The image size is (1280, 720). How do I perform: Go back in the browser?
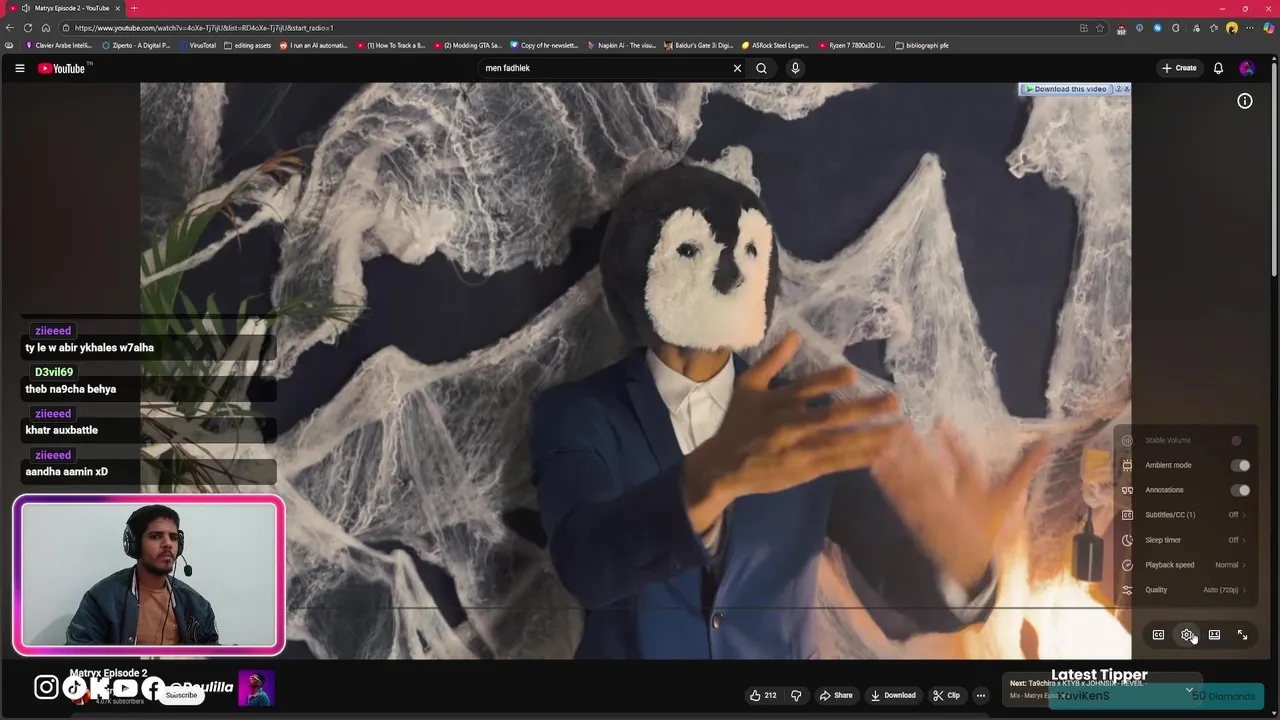pos(10,28)
